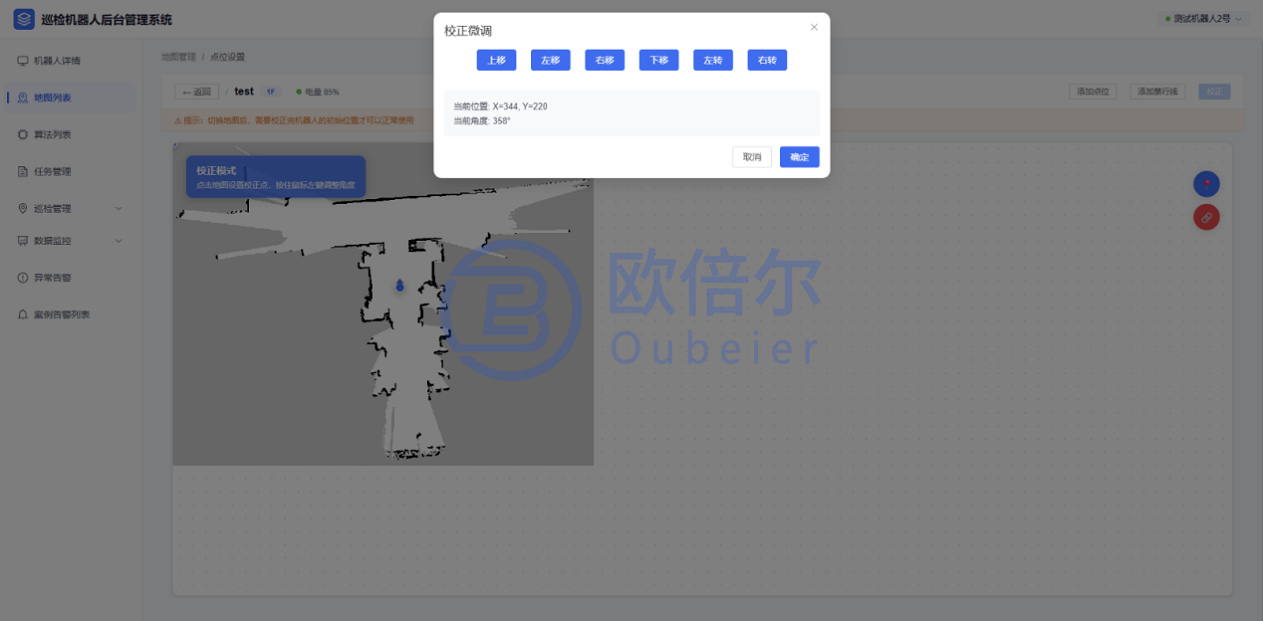Click the 下移 move-down button
The height and width of the screenshot is (621, 1263).
click(659, 60)
